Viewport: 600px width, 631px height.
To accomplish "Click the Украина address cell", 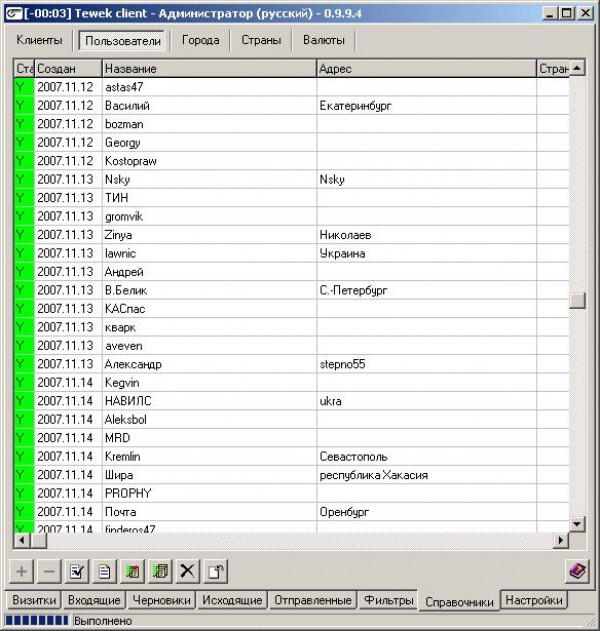I will (427, 254).
